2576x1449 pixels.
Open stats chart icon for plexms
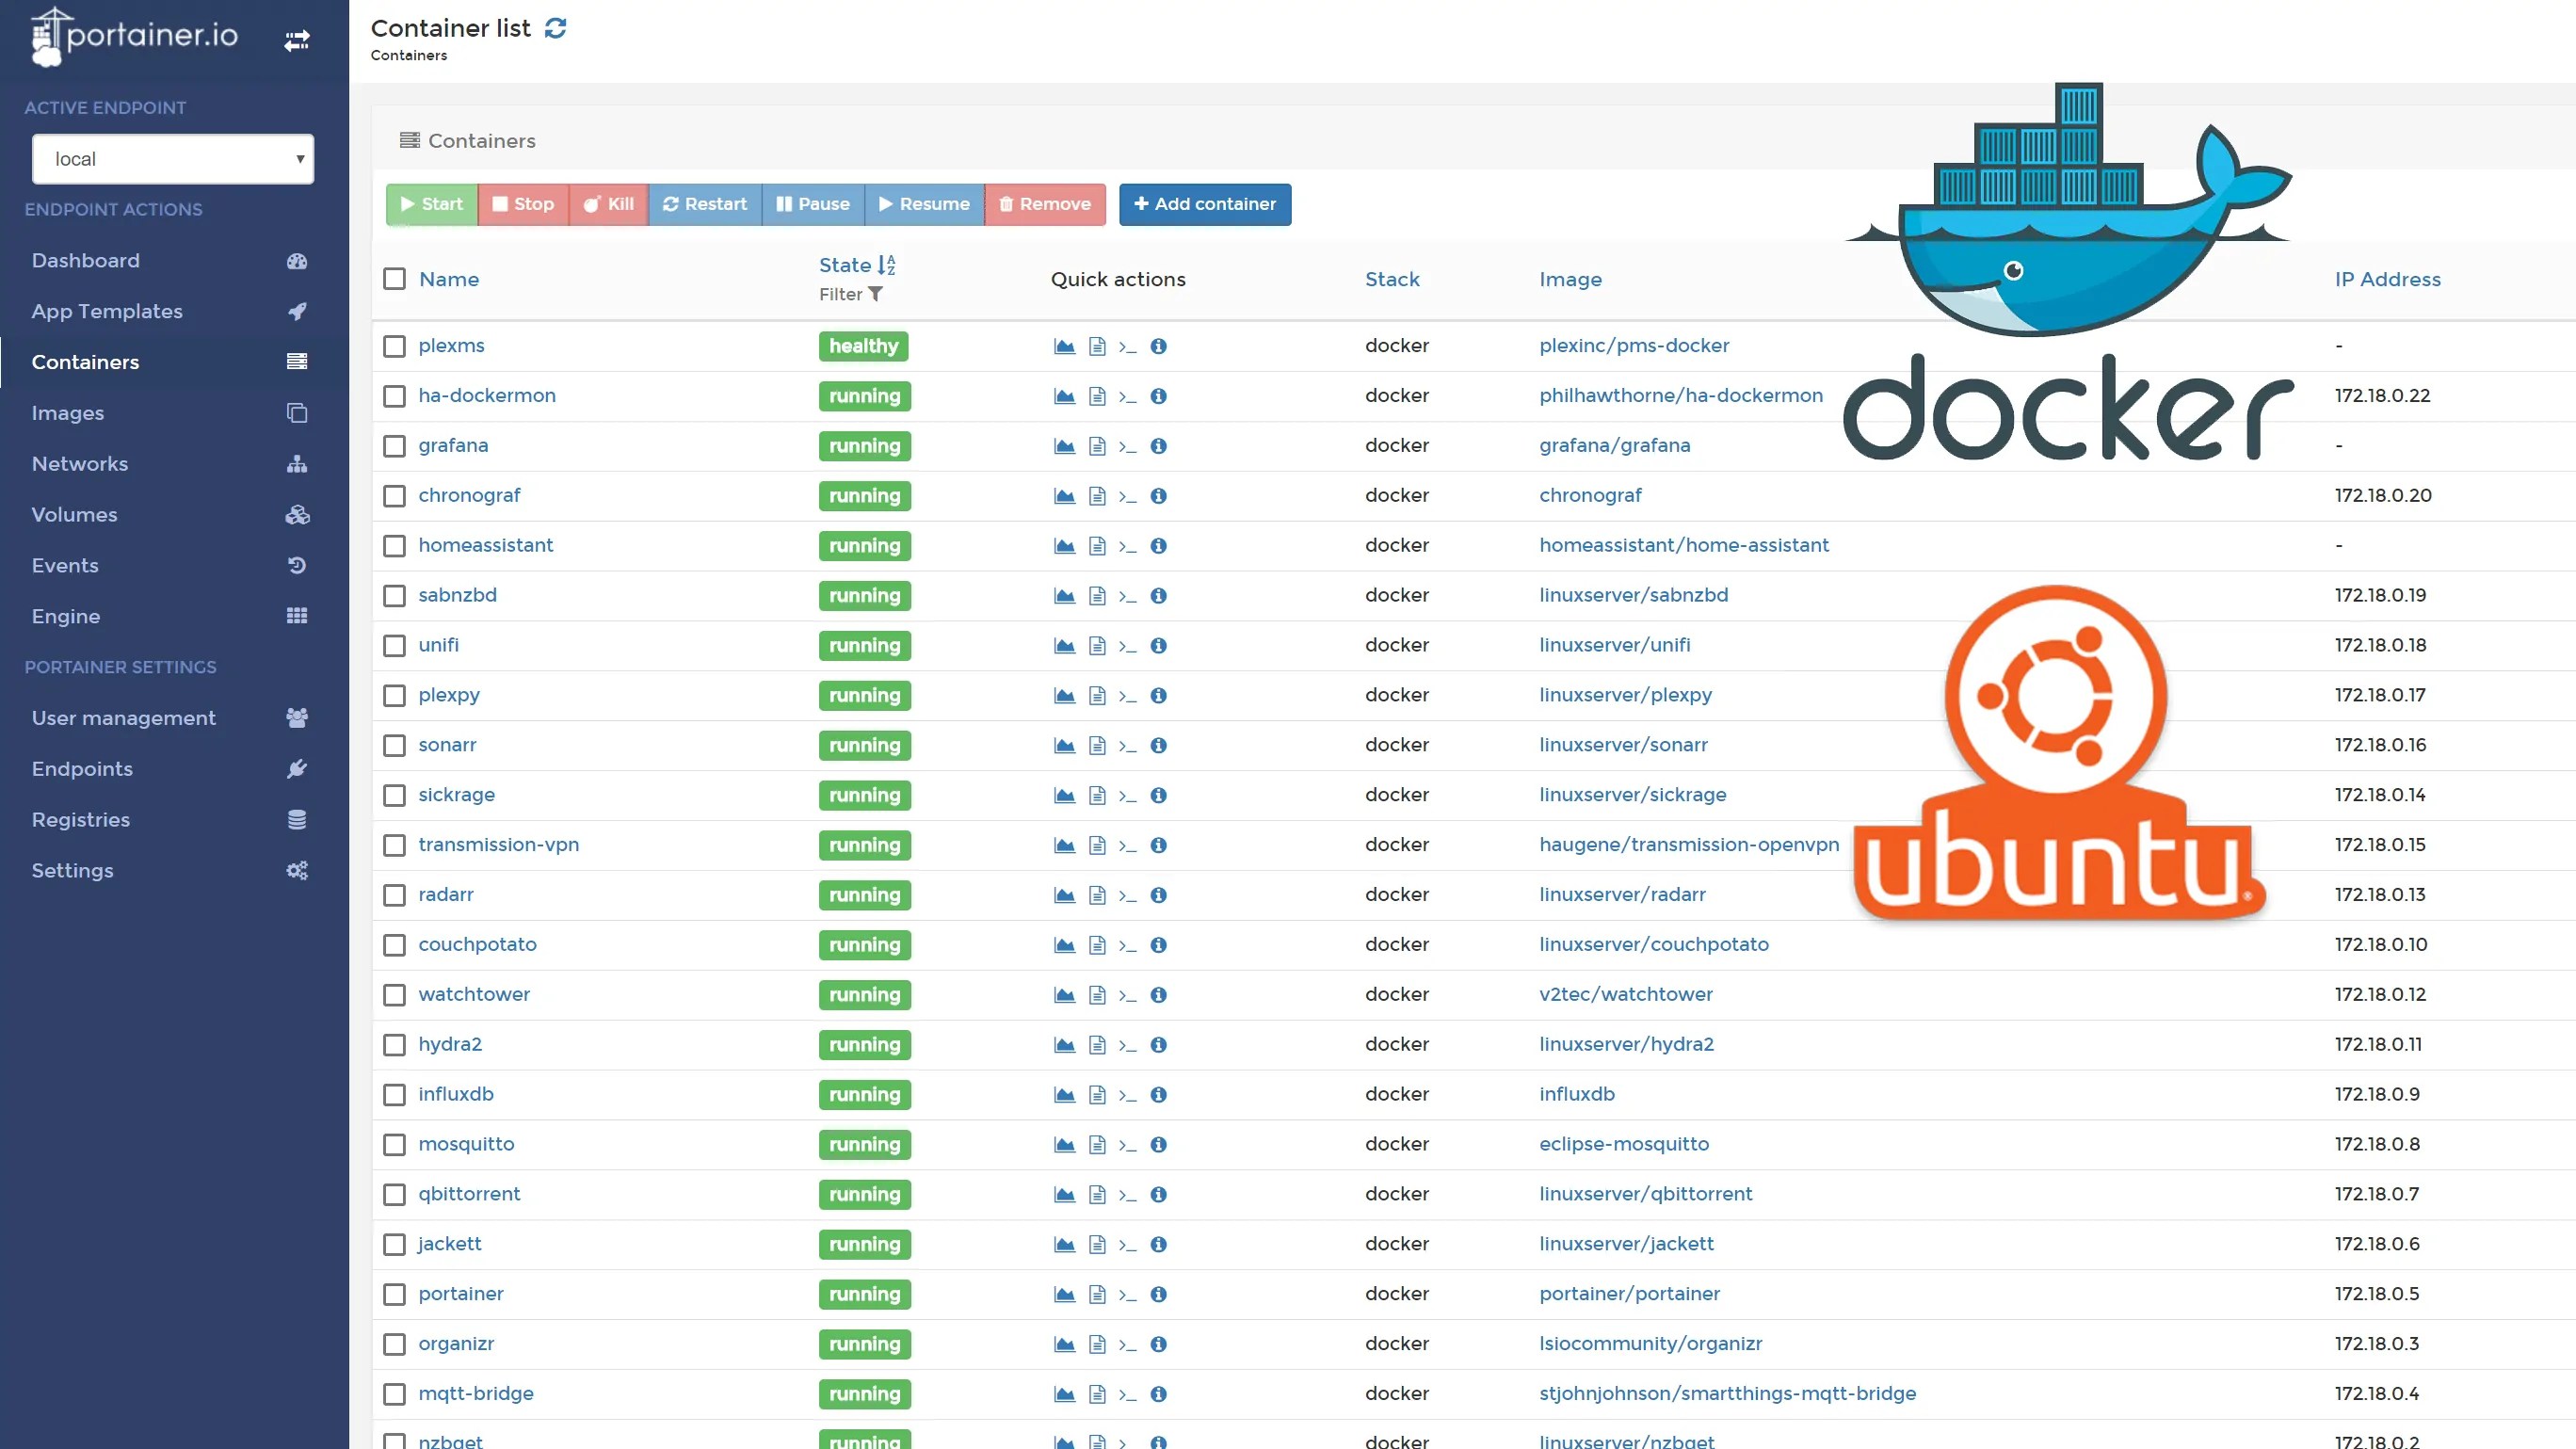1064,346
